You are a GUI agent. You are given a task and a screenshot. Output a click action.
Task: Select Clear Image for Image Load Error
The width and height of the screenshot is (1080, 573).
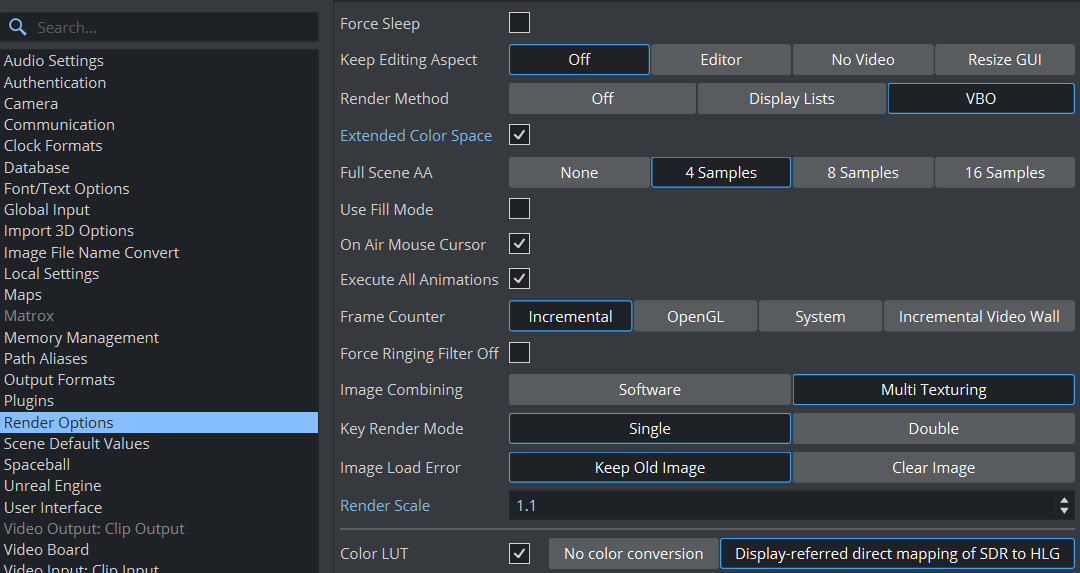tap(933, 468)
